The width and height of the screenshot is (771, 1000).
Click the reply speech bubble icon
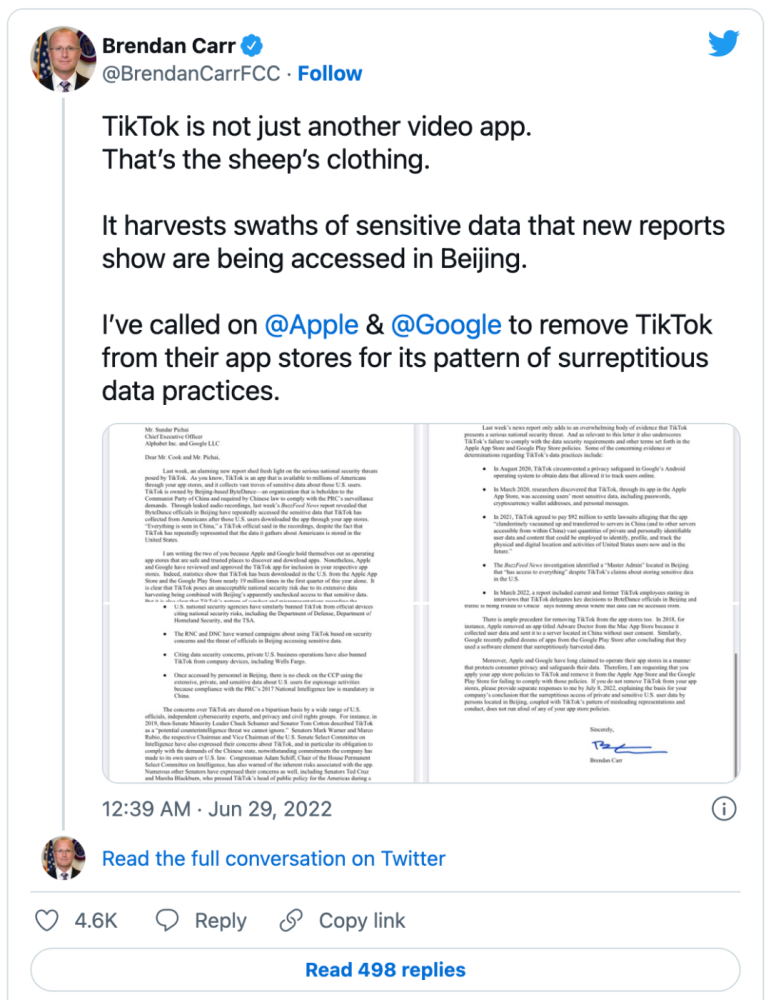(167, 920)
